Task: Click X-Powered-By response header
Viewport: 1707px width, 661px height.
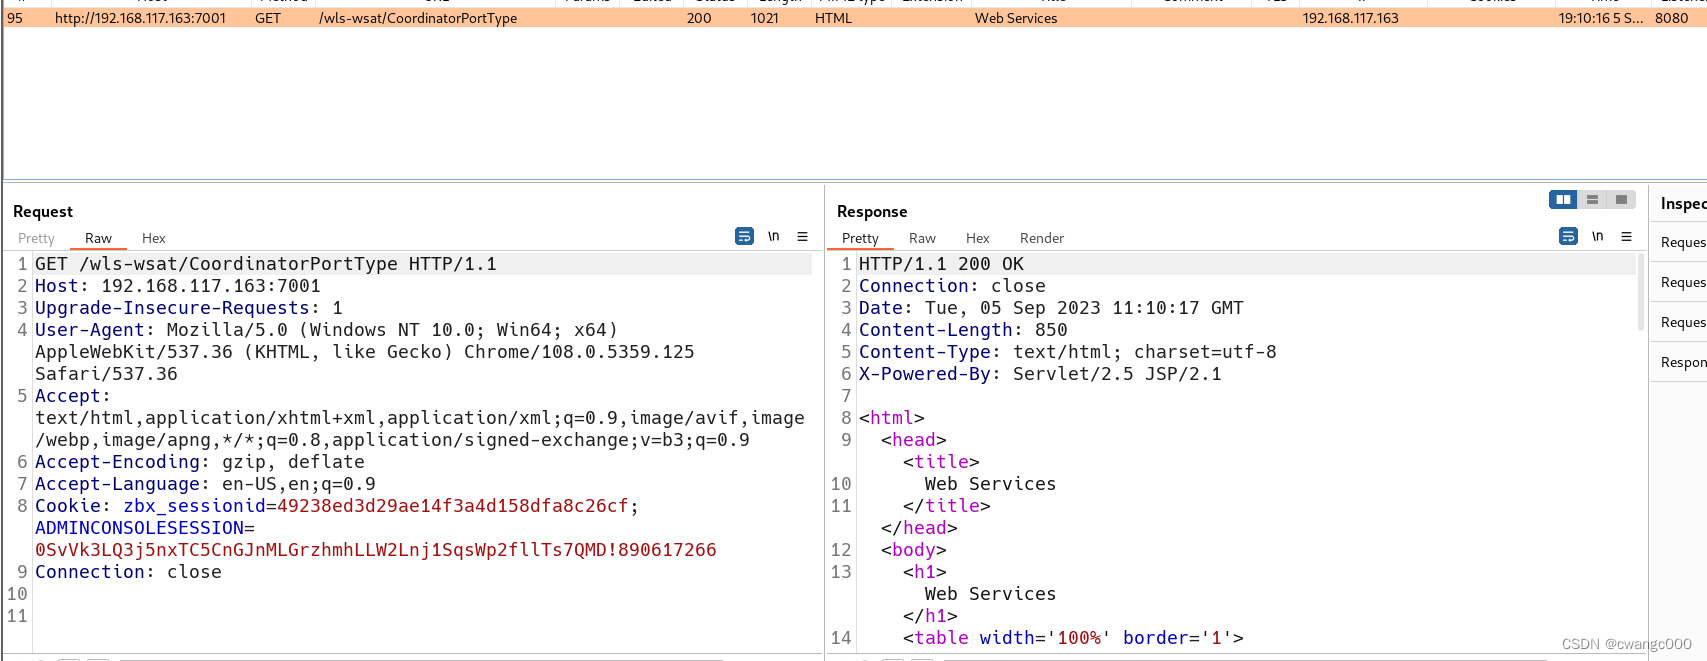Action: (x=1040, y=374)
